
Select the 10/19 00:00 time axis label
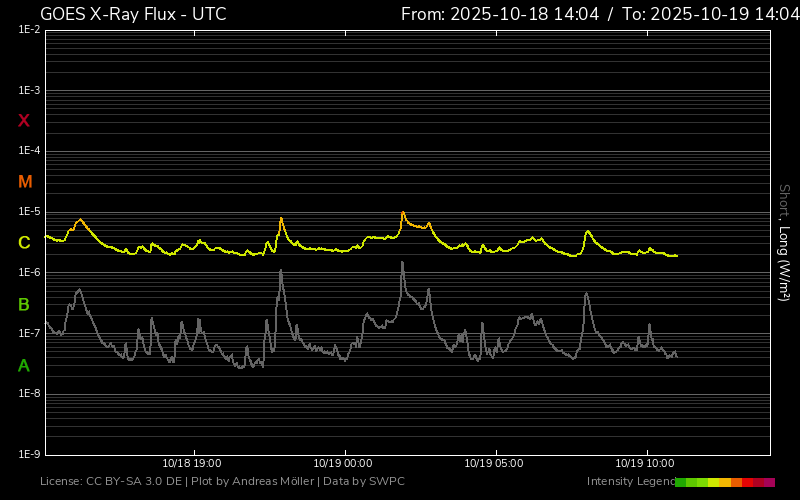[343, 464]
